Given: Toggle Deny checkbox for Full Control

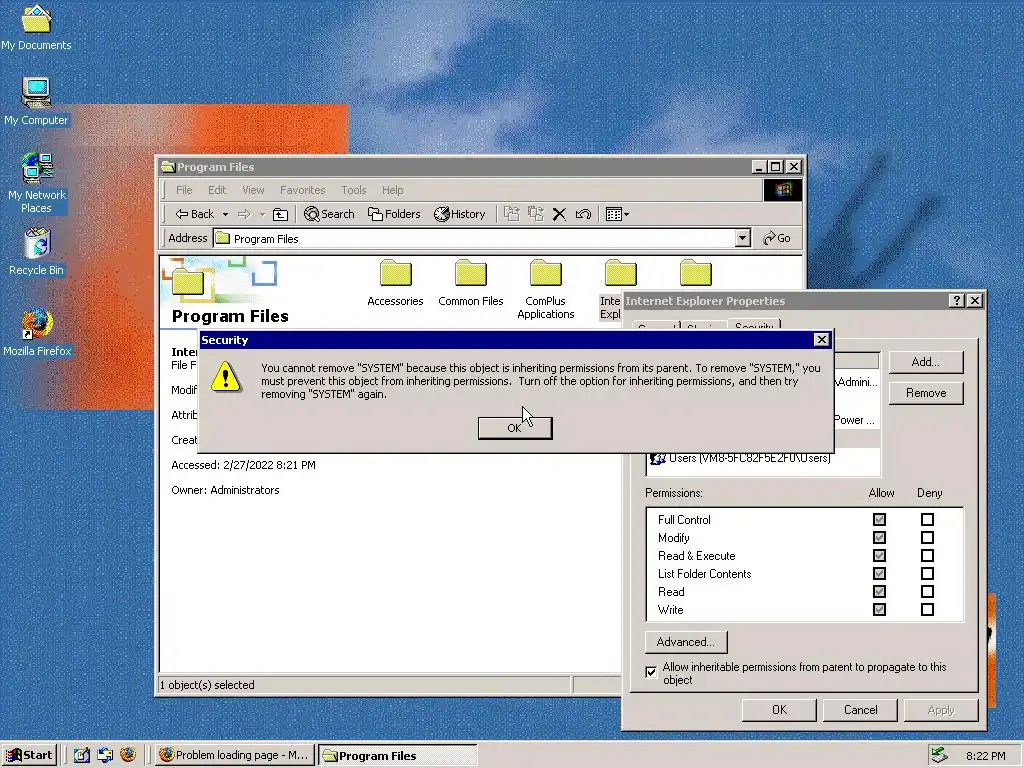Looking at the screenshot, I should 927,520.
